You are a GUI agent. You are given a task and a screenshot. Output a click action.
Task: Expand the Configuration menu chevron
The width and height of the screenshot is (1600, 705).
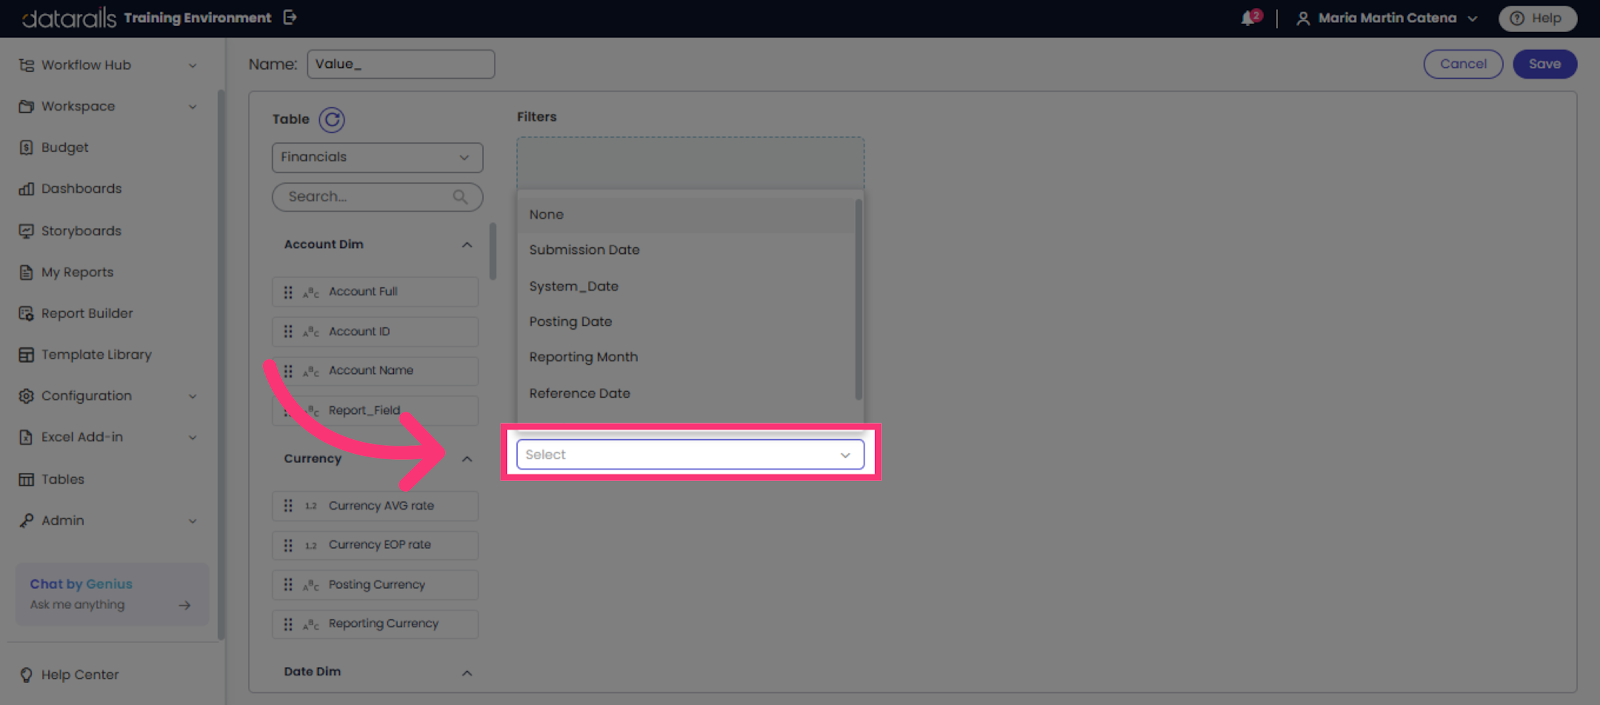pyautogui.click(x=192, y=397)
